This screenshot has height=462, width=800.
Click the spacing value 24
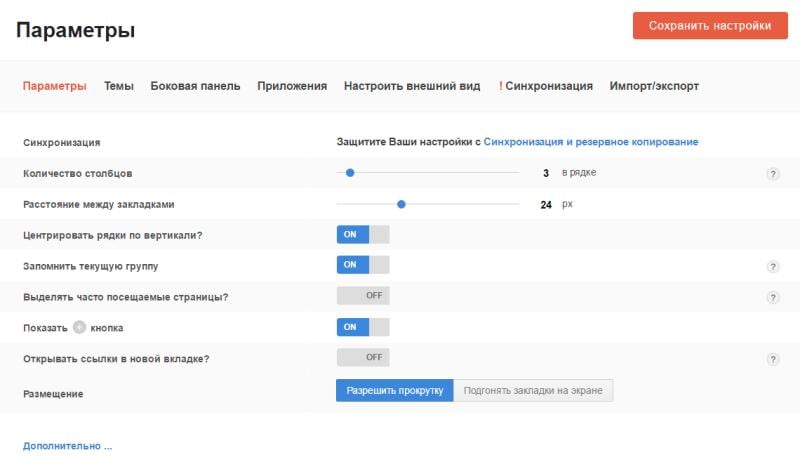point(546,205)
